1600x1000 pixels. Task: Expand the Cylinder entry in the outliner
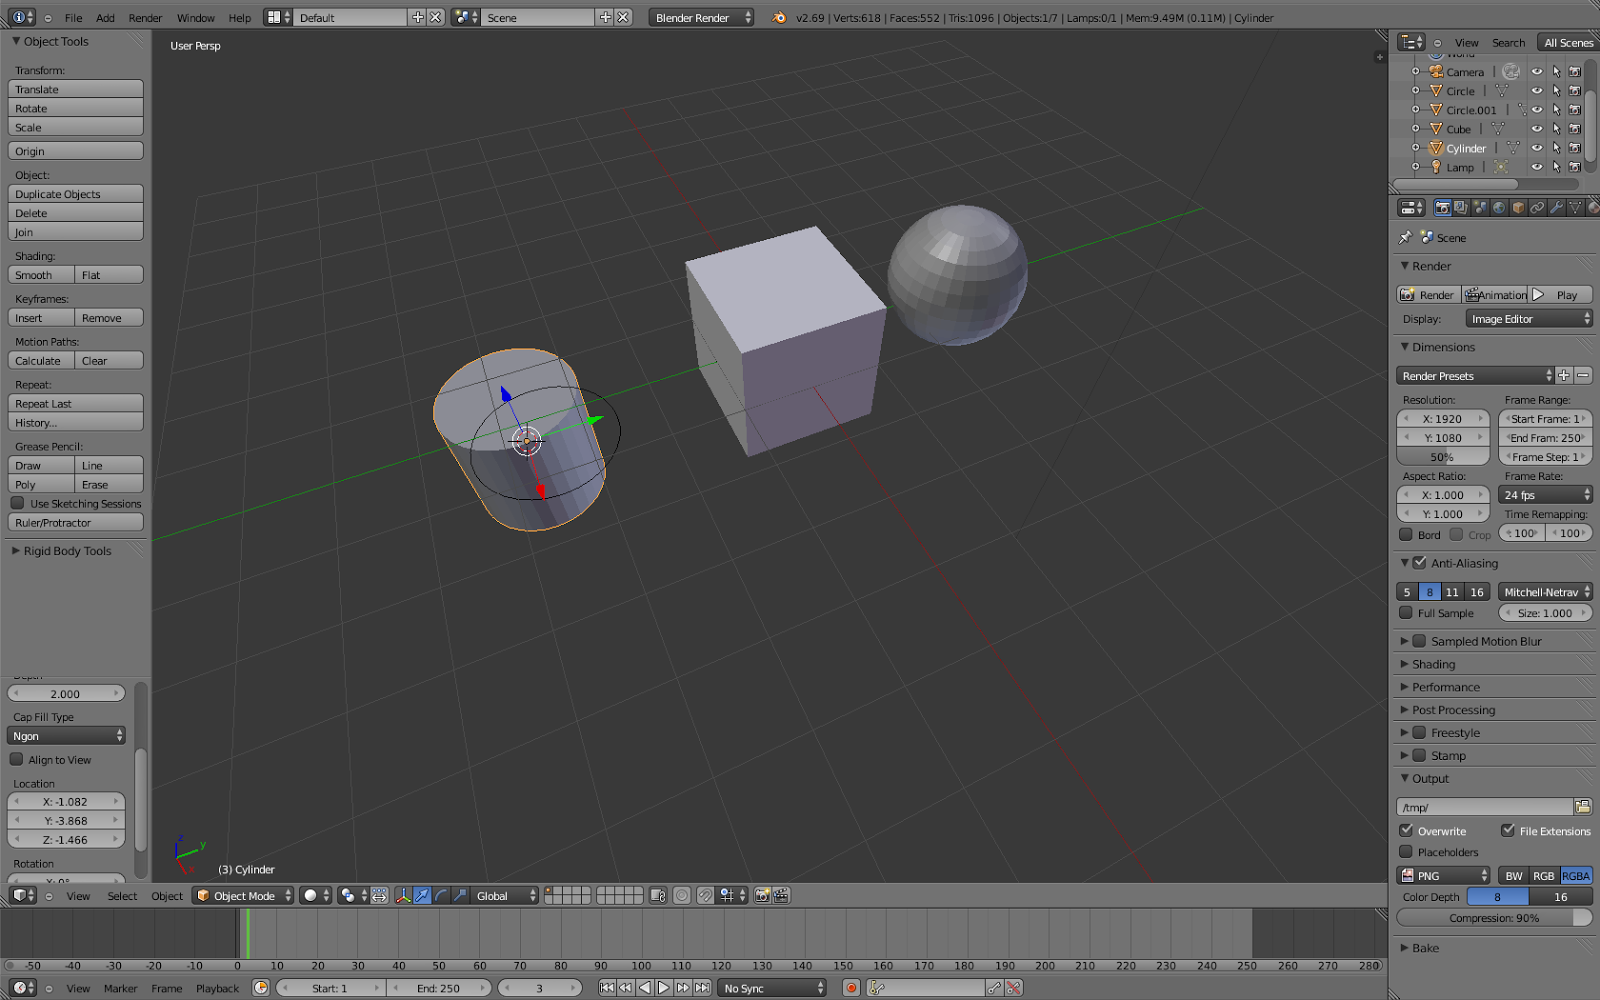pyautogui.click(x=1414, y=147)
